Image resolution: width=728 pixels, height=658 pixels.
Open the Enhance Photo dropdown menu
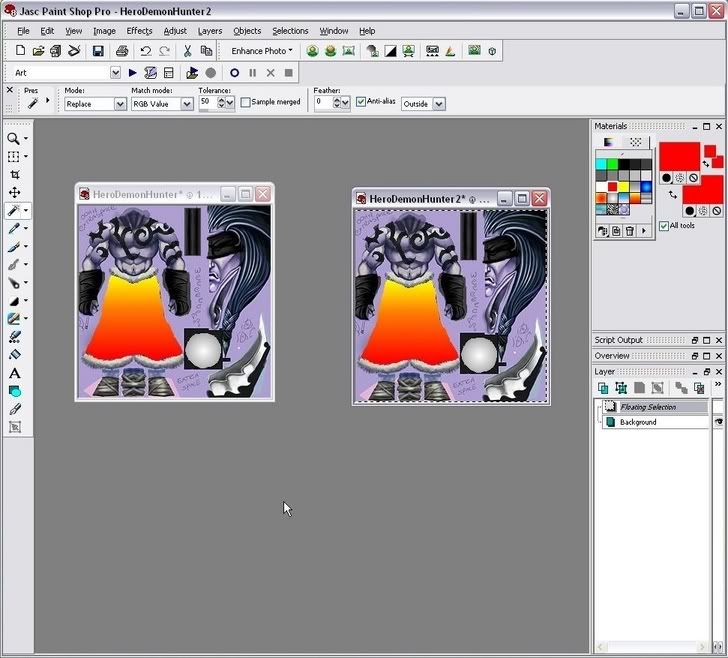click(262, 51)
